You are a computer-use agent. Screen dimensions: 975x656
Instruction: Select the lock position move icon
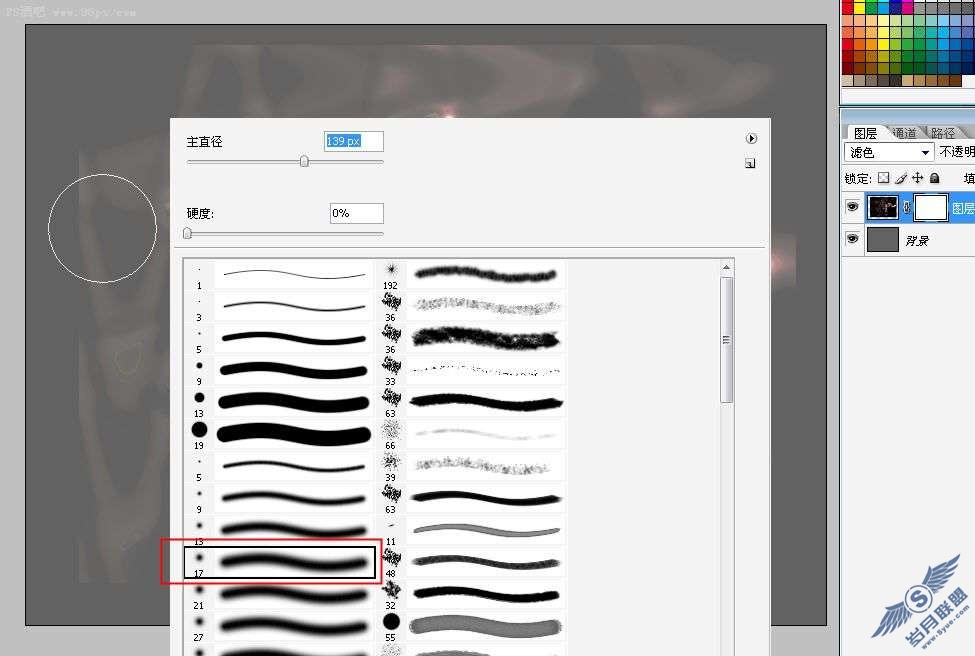pos(917,178)
